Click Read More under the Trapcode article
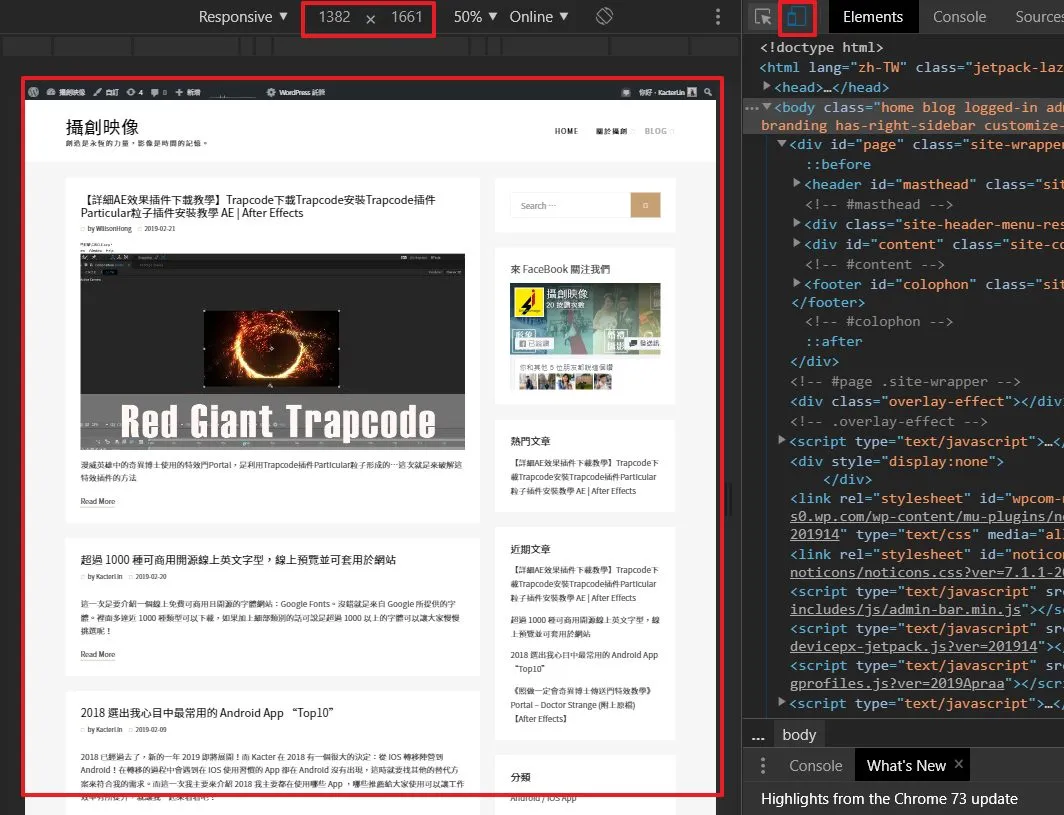Viewport: 1064px width, 815px height. coord(98,501)
